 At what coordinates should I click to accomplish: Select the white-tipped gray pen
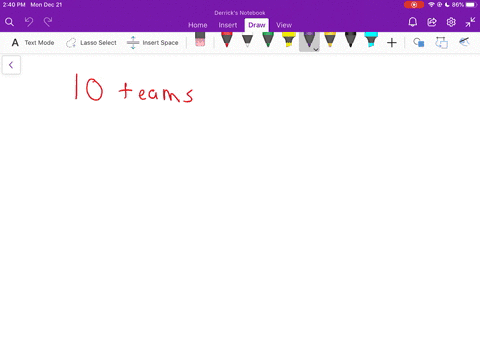click(247, 40)
